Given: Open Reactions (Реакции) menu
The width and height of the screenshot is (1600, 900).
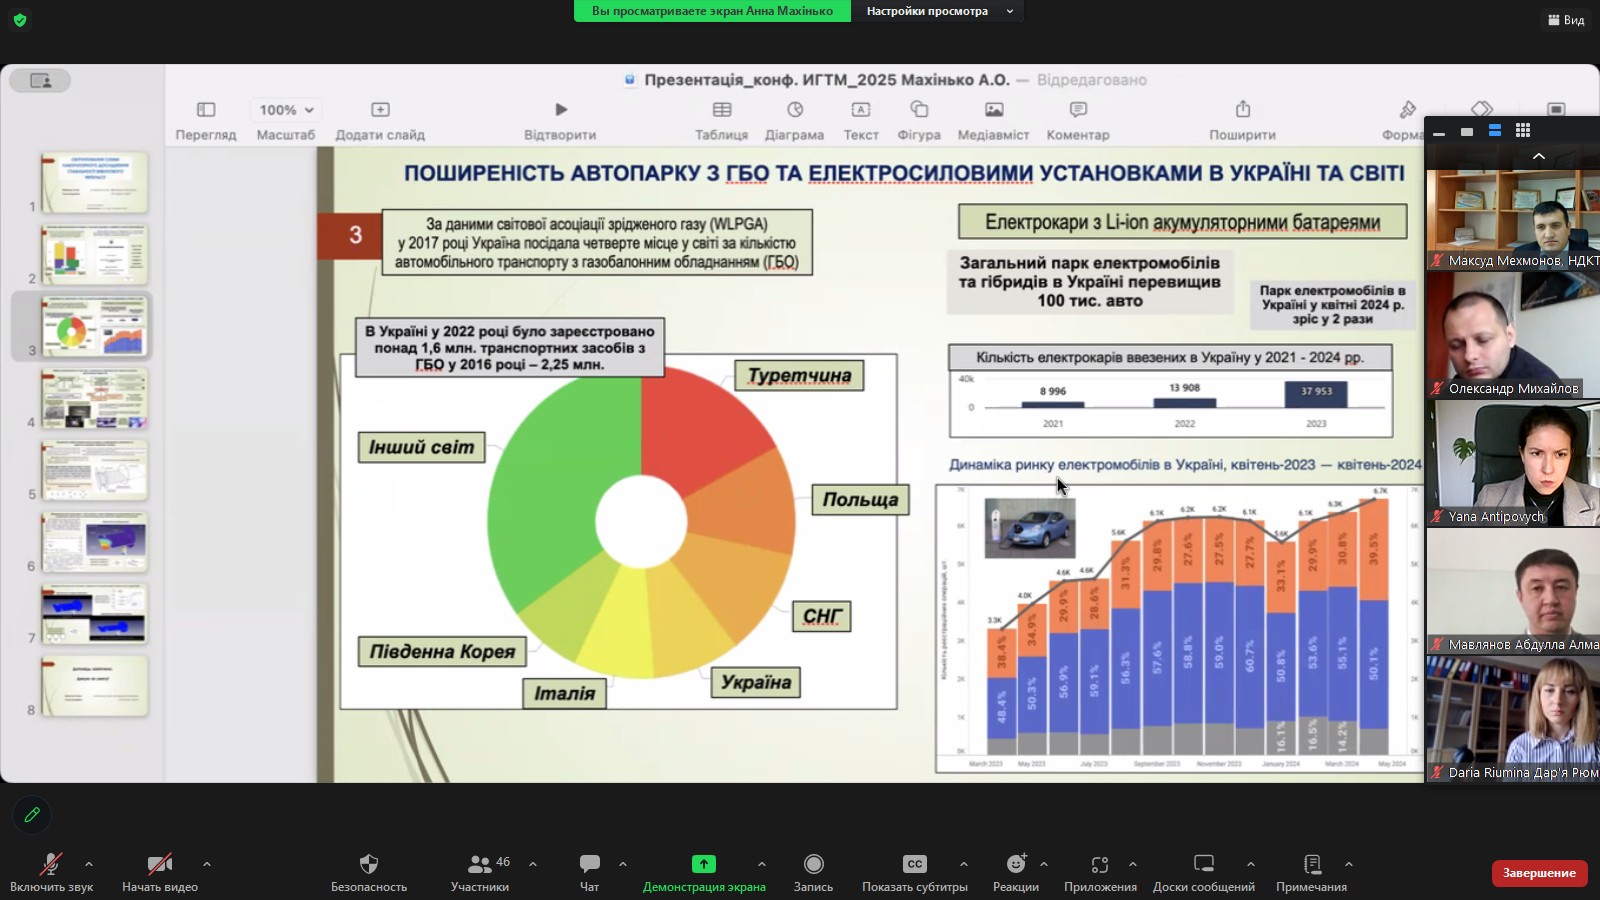Looking at the screenshot, I should (1015, 865).
